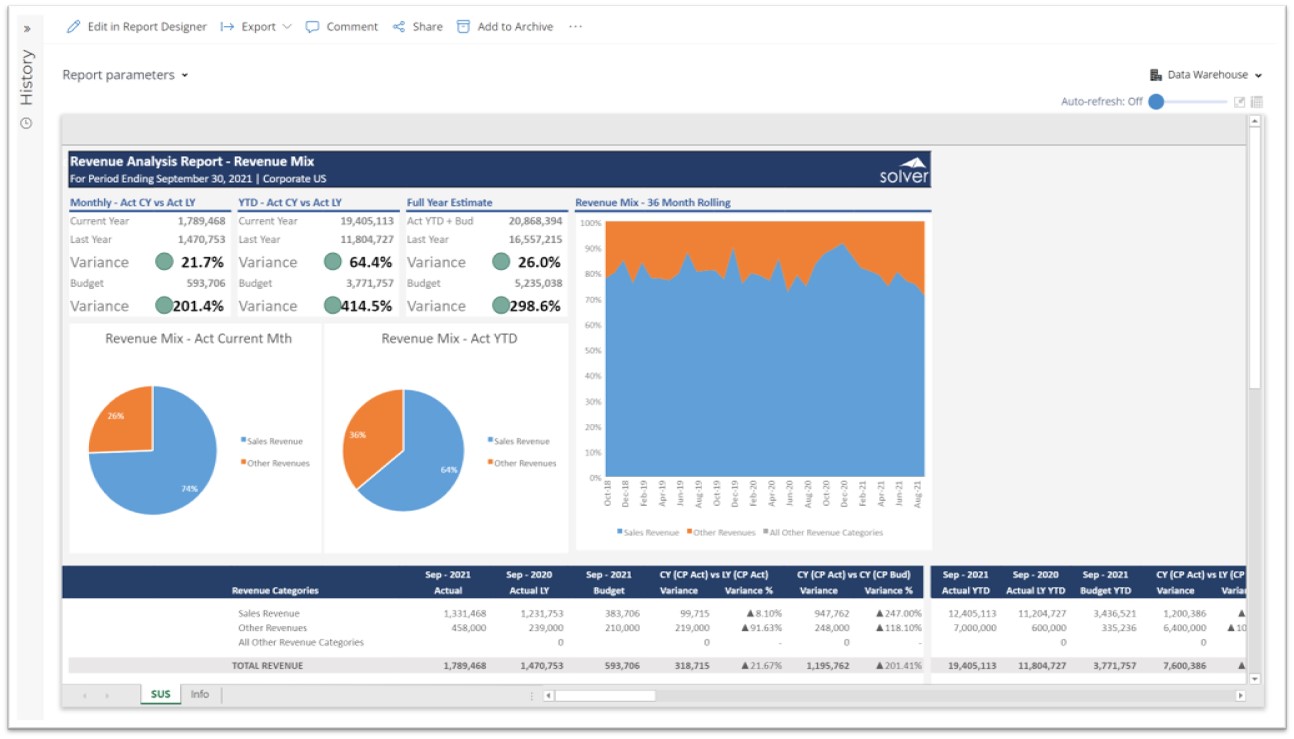Click the TOTAL REVENUE row label
The image size is (1294, 739).
(x=268, y=665)
